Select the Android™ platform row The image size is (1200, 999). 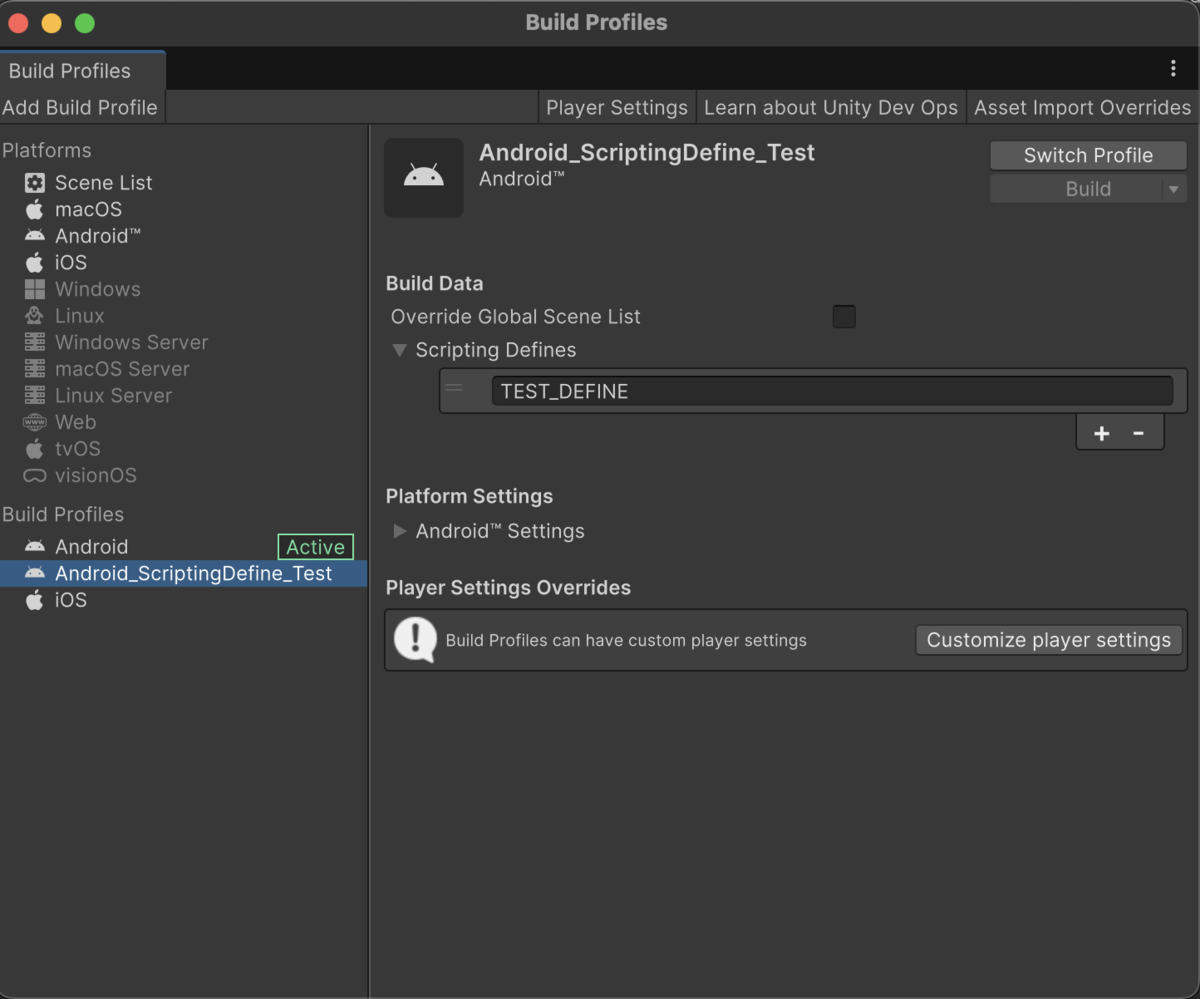pyautogui.click(x=184, y=236)
